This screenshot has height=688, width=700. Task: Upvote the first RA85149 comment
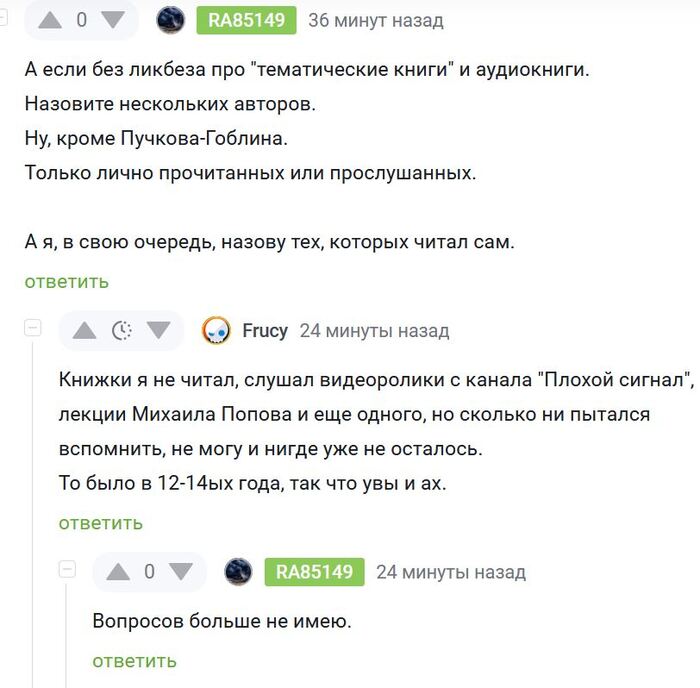tap(50, 20)
